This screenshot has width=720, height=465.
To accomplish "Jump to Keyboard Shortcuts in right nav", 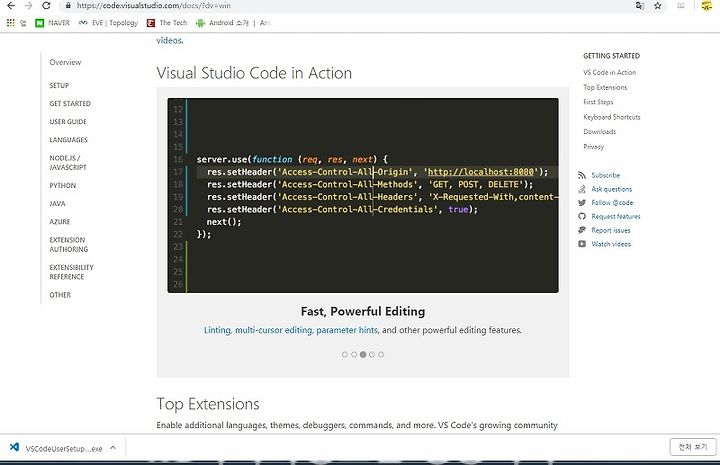I will pyautogui.click(x=612, y=117).
